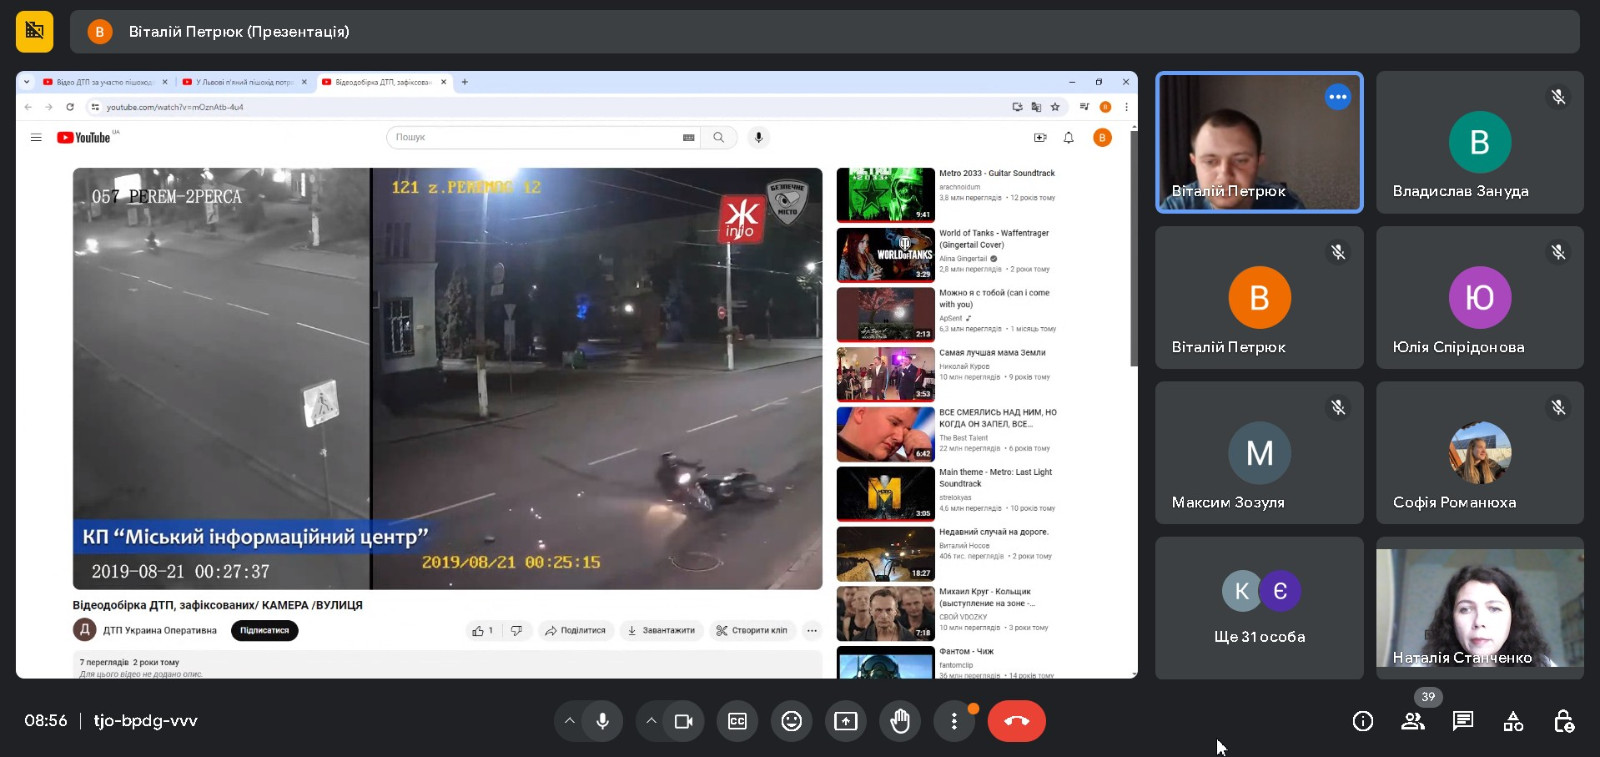Show the people participants list
The height and width of the screenshot is (757, 1600).
click(1412, 721)
